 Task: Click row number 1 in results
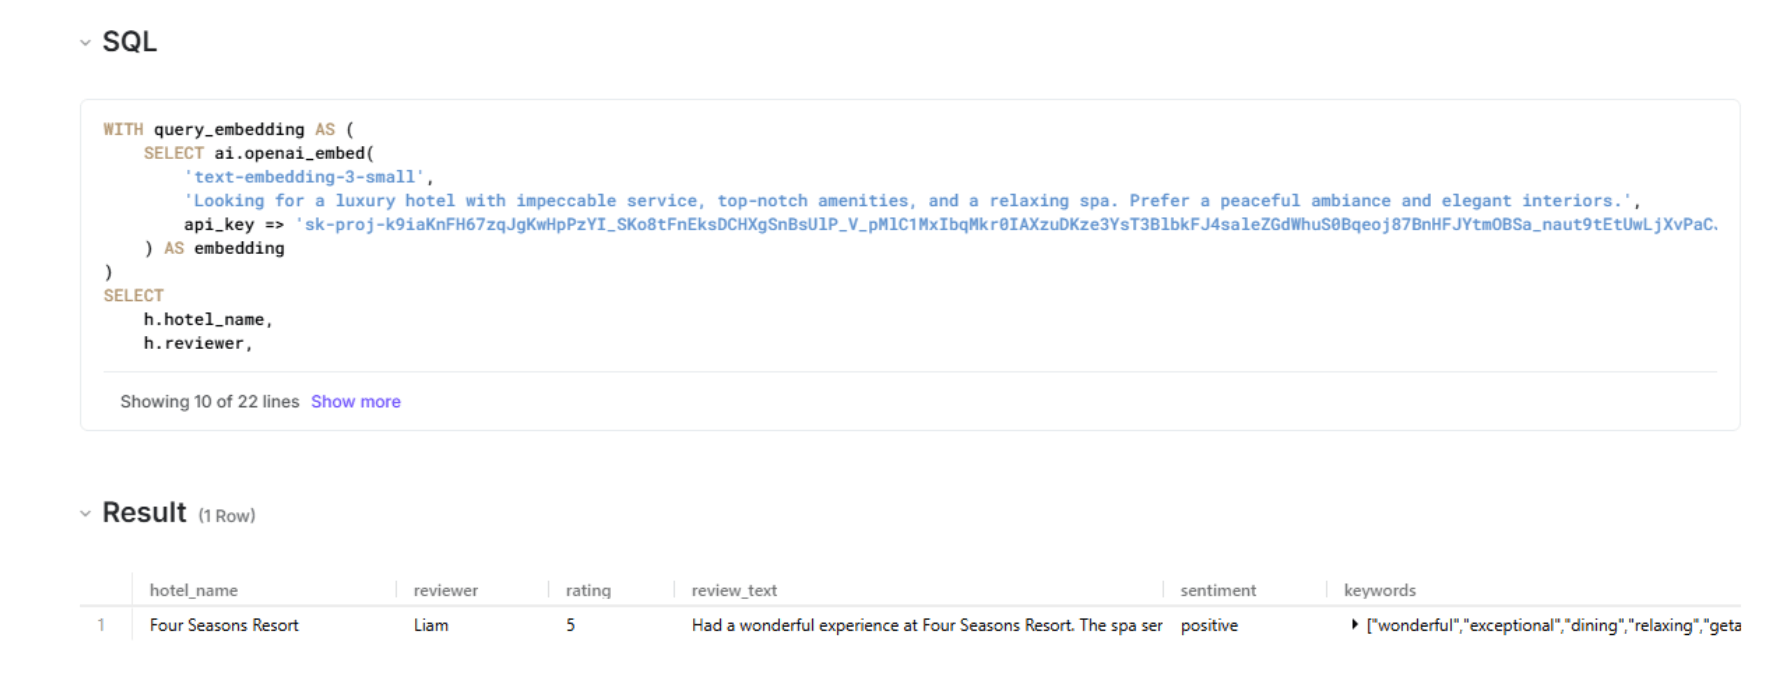click(101, 626)
